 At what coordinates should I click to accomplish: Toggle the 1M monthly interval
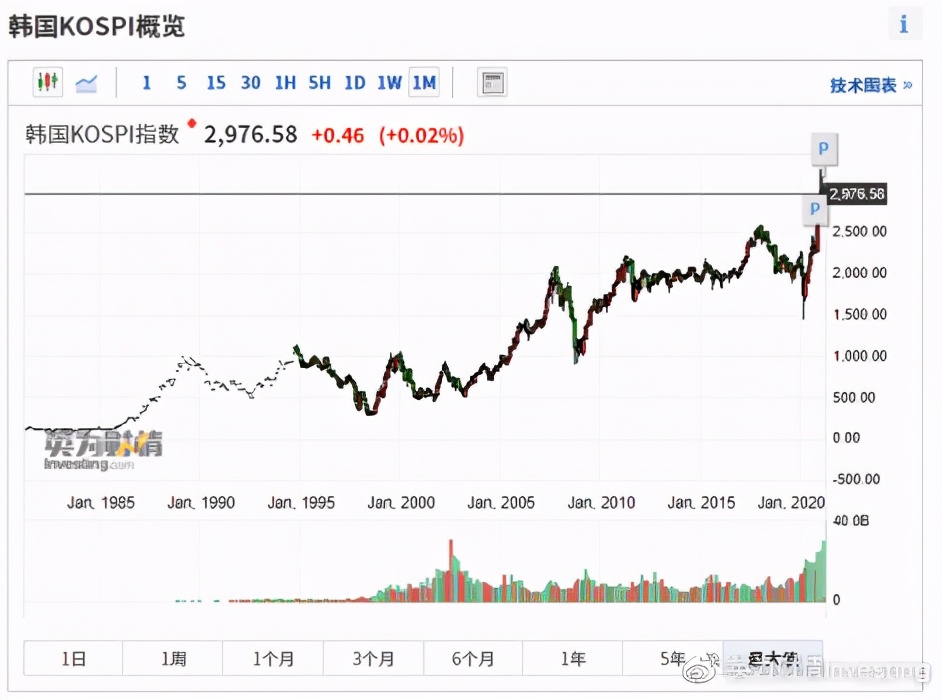click(x=424, y=83)
